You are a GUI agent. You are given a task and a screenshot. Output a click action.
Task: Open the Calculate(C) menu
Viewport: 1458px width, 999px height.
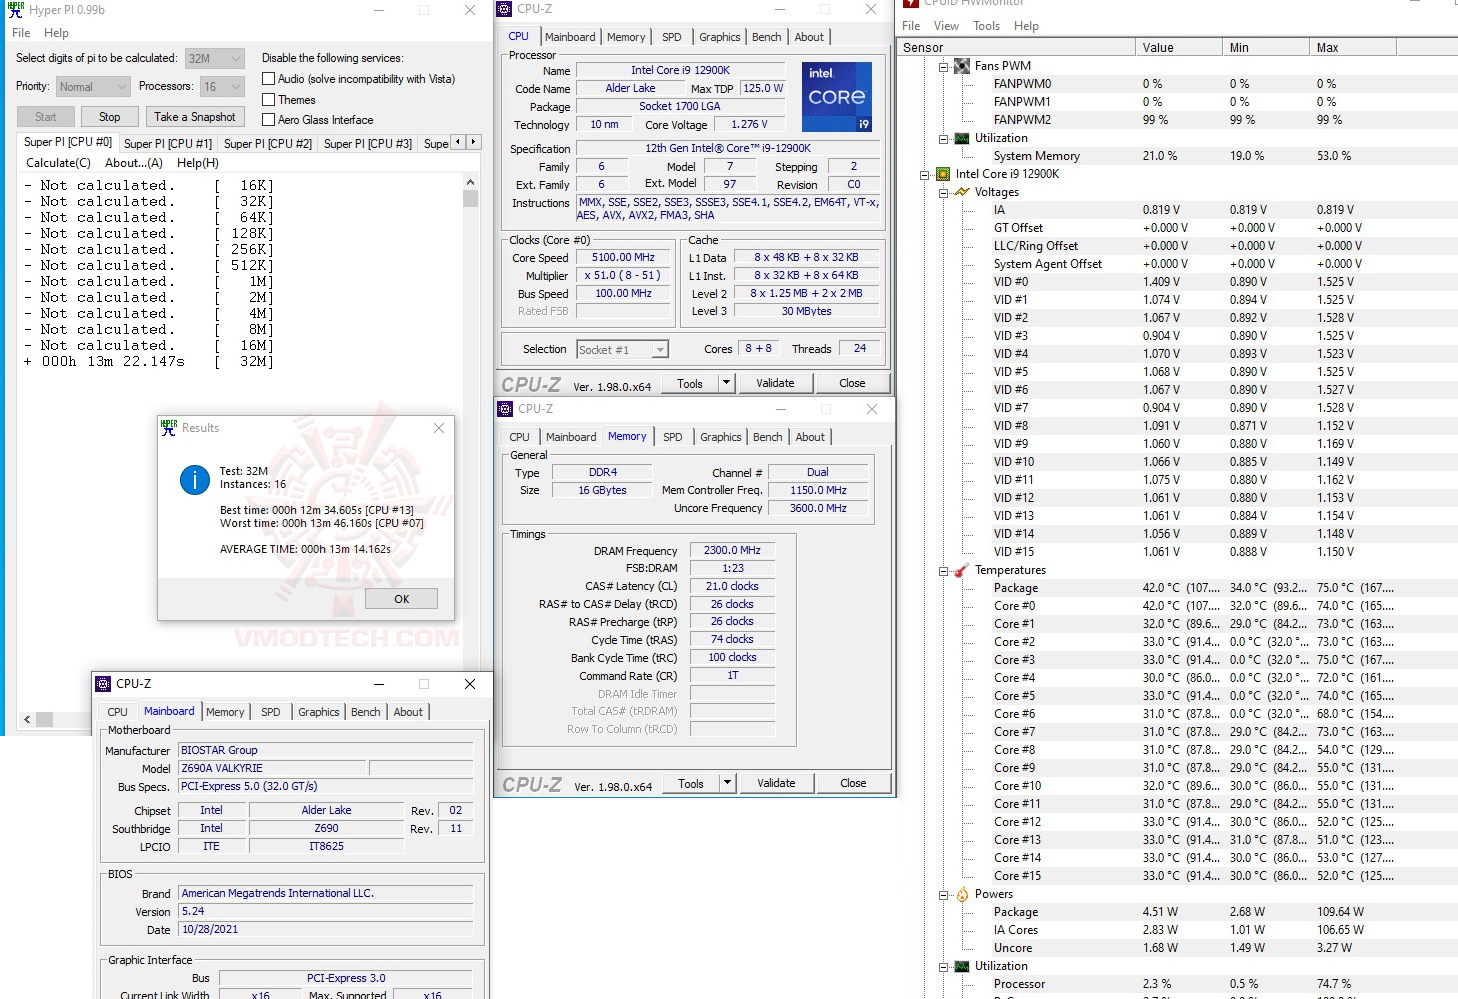[x=58, y=163]
